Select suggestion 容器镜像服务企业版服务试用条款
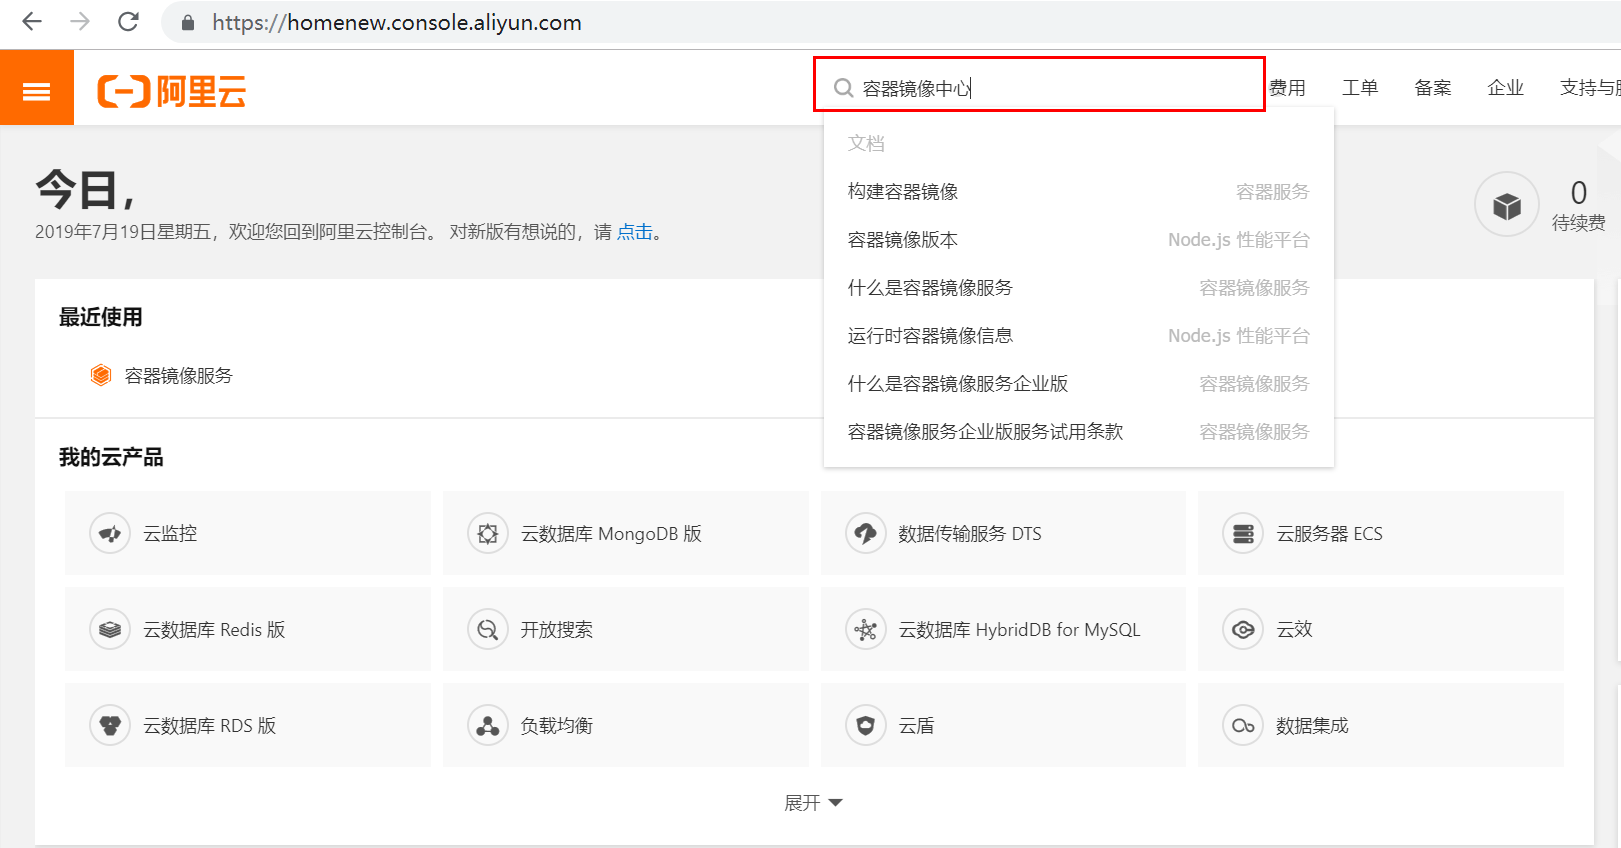This screenshot has width=1621, height=848. coord(1079,431)
